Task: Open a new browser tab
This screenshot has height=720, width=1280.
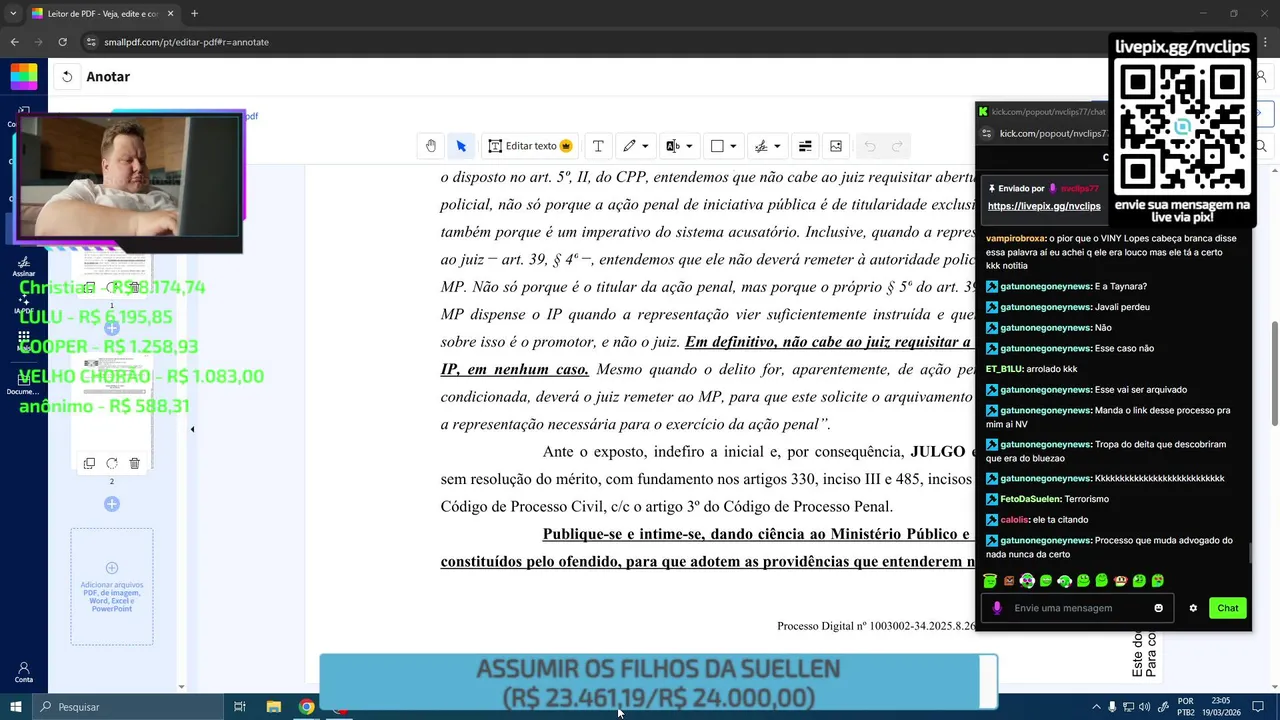Action: 194,14
